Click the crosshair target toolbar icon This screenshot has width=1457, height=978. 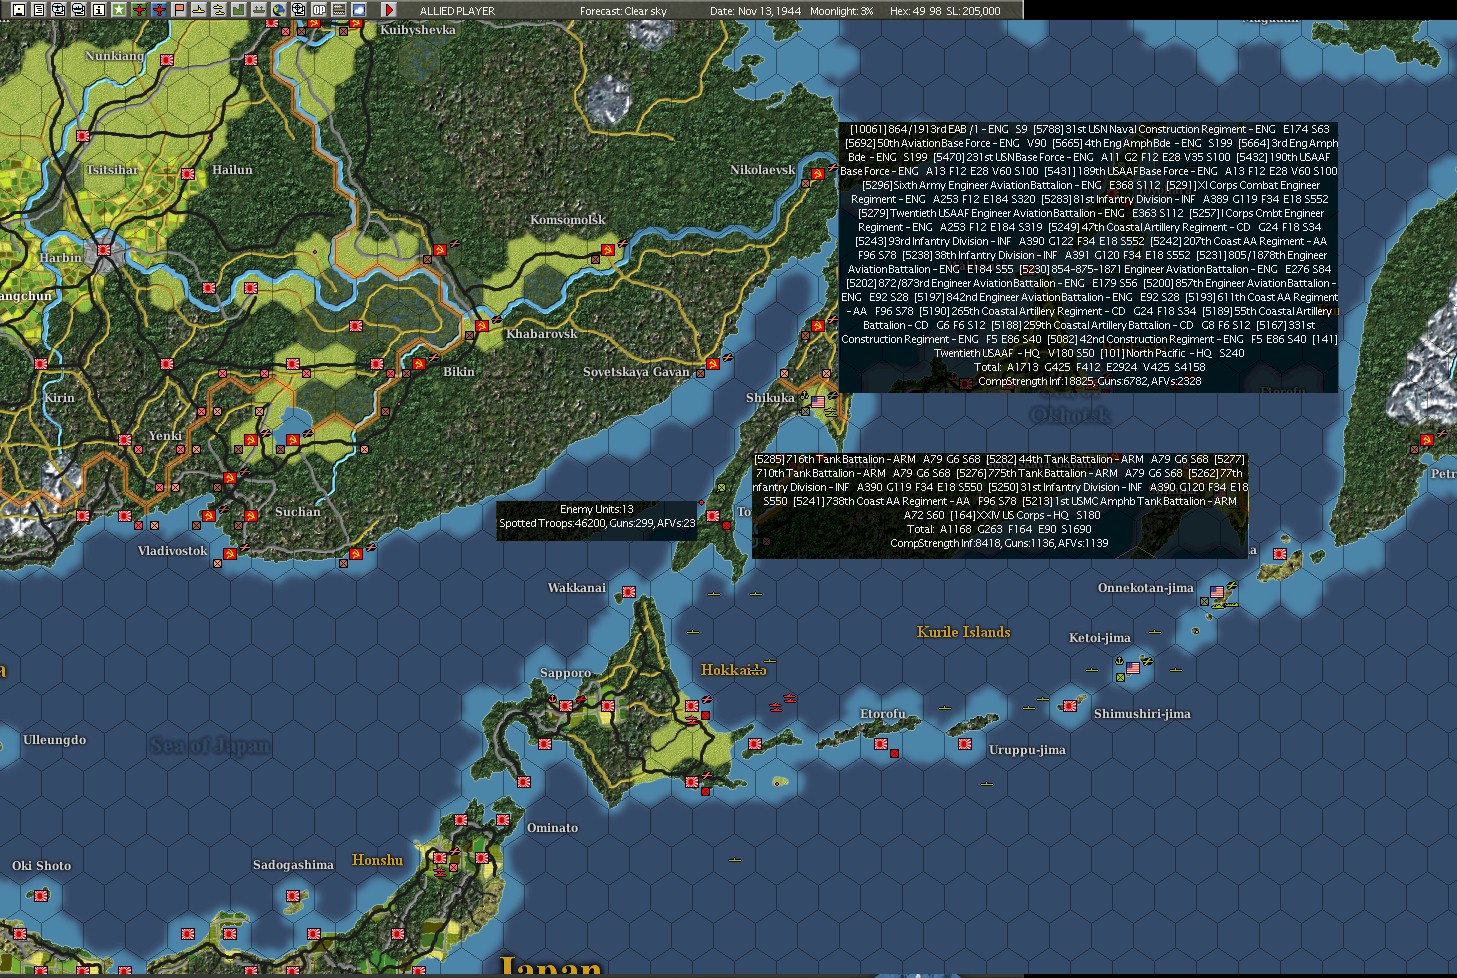point(299,10)
